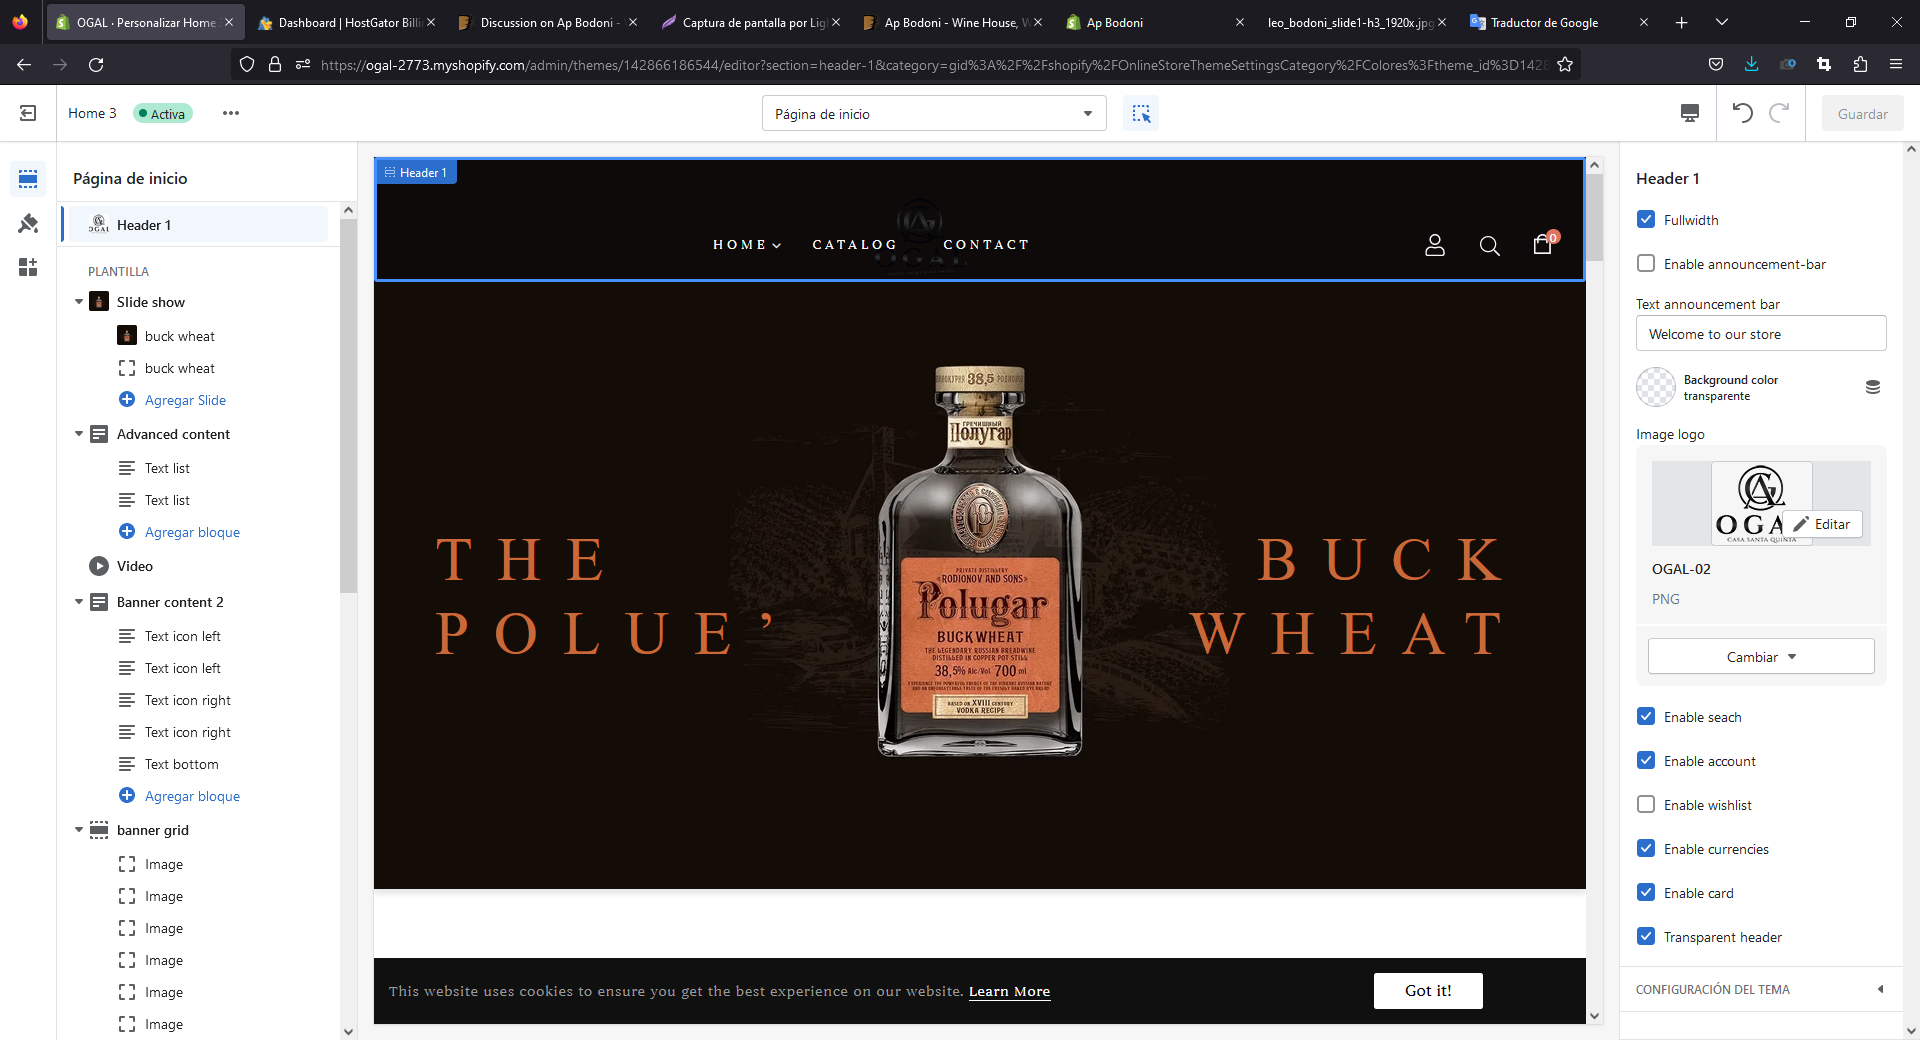Viewport: 1920px width, 1040px height.
Task: Click Agregar bloque under Banner content 2
Action: tap(192, 796)
